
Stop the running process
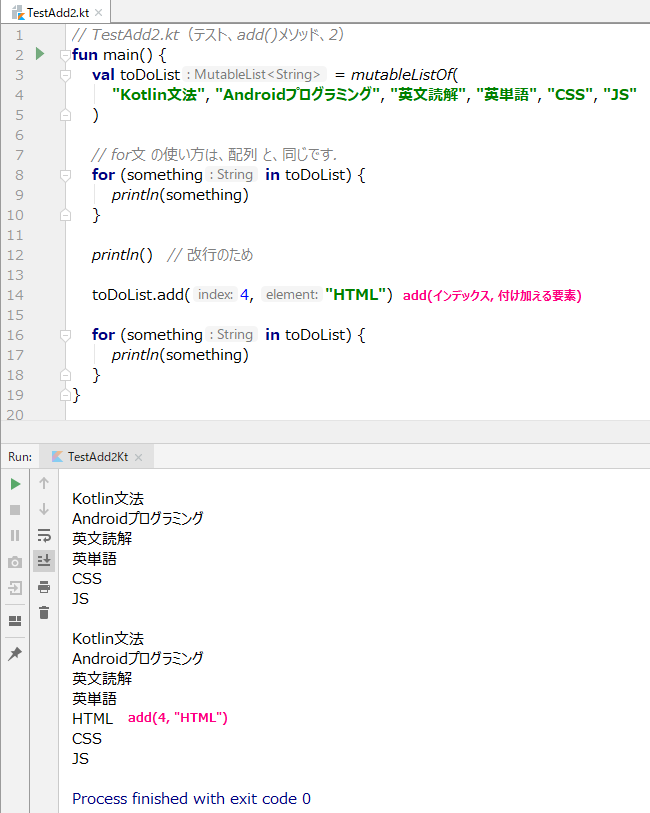coord(16,510)
